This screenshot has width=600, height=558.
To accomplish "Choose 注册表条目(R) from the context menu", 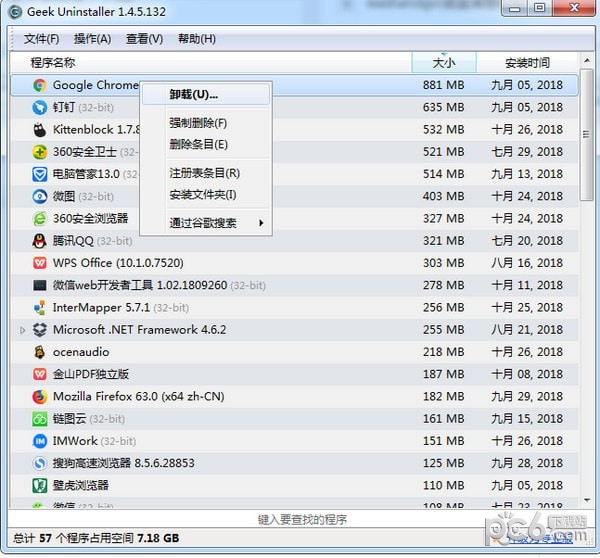I will pos(204,173).
